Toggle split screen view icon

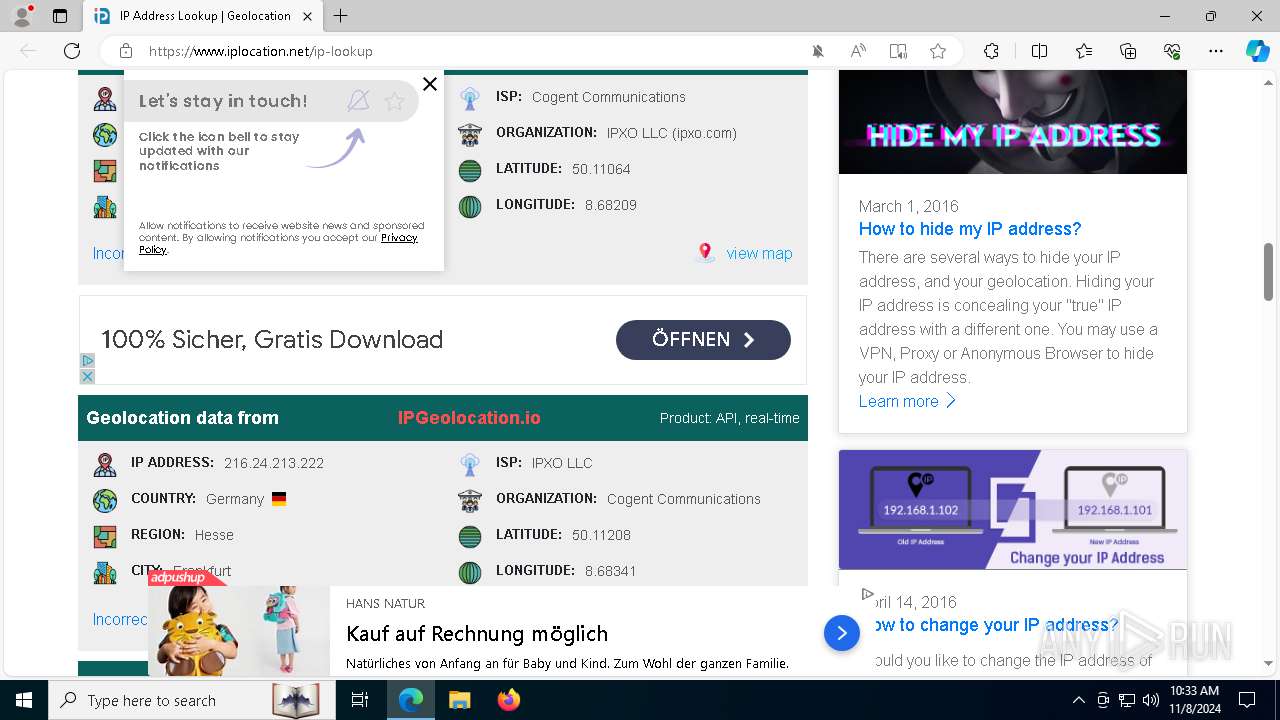1039,51
